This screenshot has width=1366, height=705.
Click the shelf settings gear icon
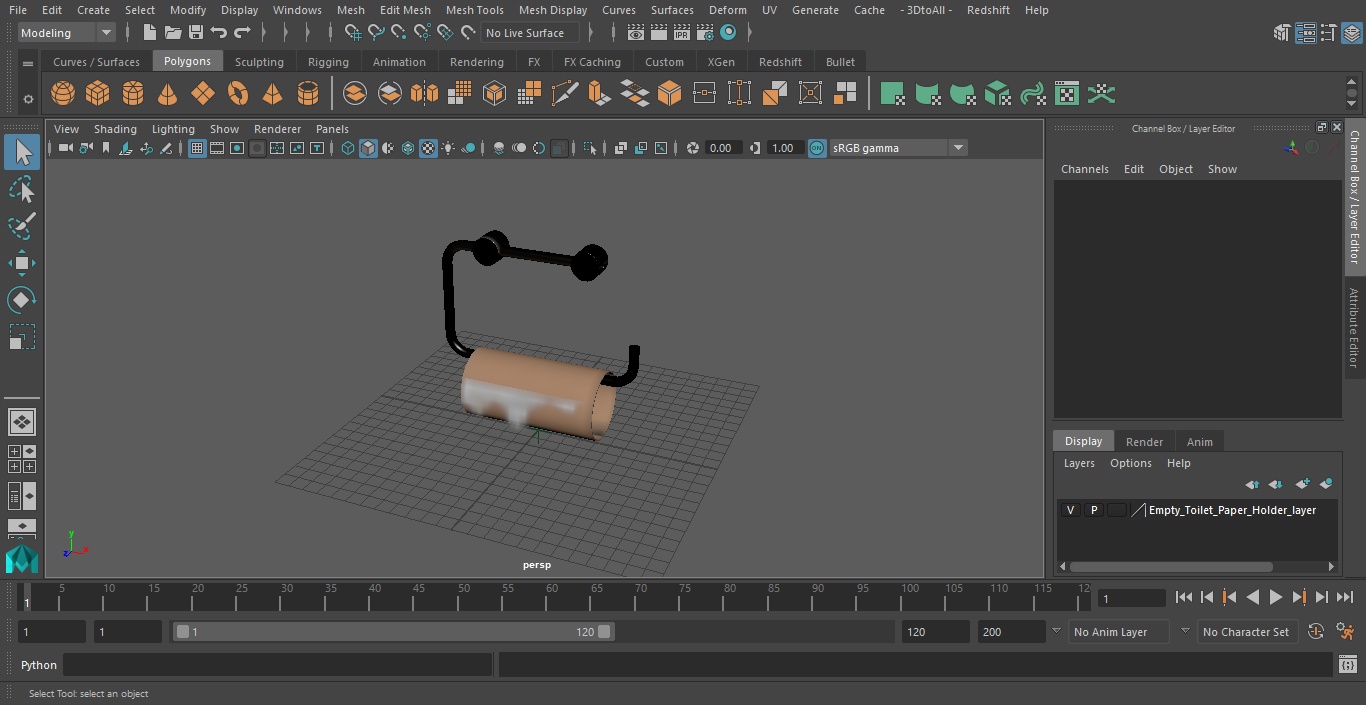click(28, 98)
